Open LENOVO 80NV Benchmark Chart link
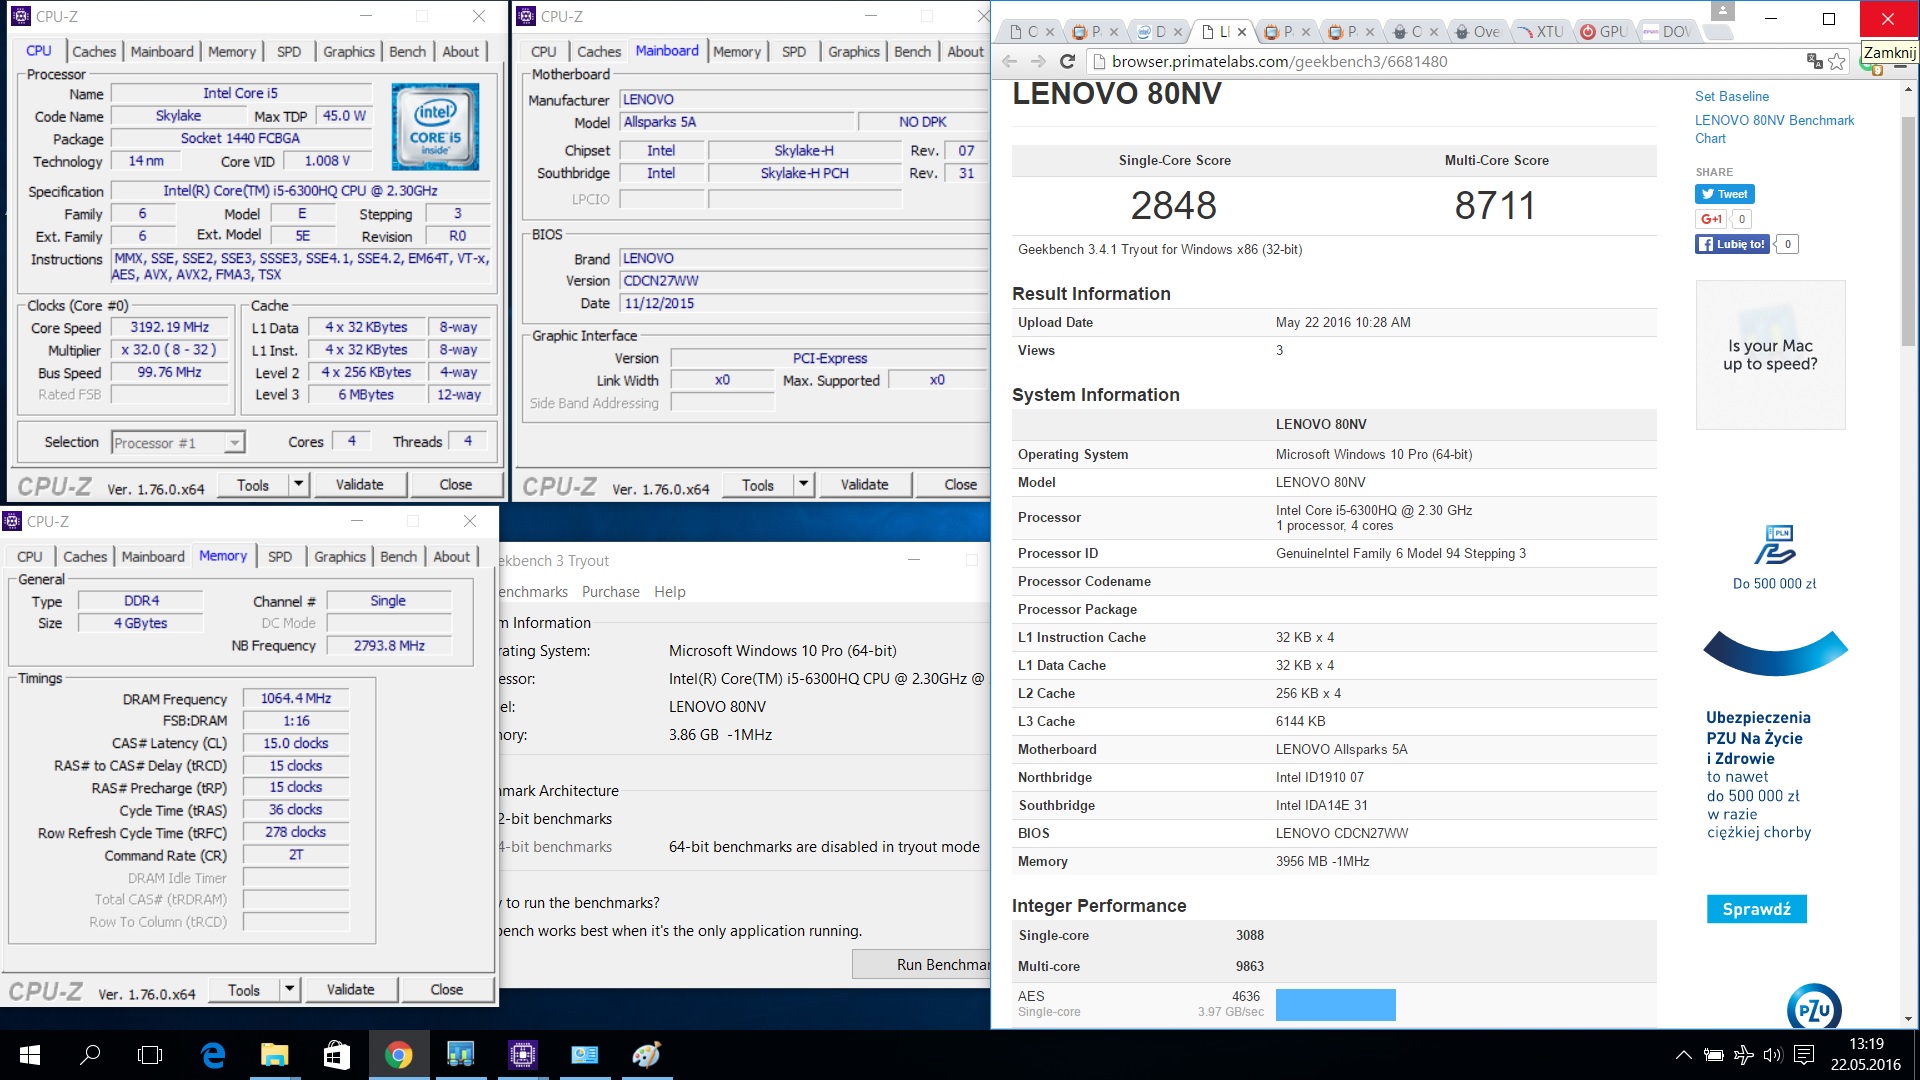This screenshot has height=1080, width=1920. pos(1774,129)
